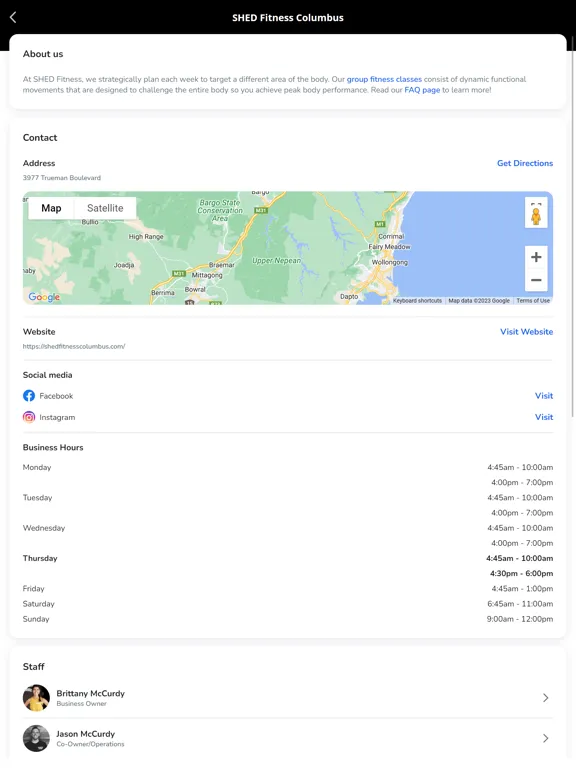Go back using the header arrow
Screen dimensions: 576x768
13,18
